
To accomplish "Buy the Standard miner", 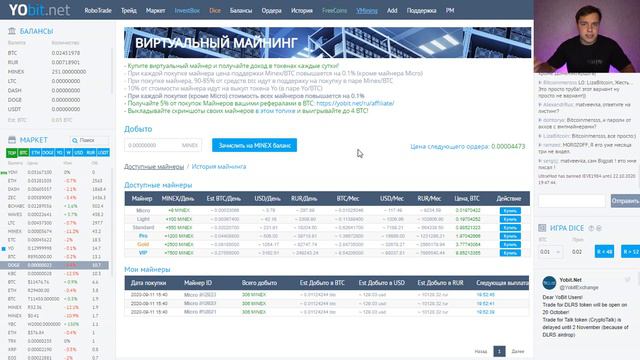I will pyautogui.click(x=510, y=227).
